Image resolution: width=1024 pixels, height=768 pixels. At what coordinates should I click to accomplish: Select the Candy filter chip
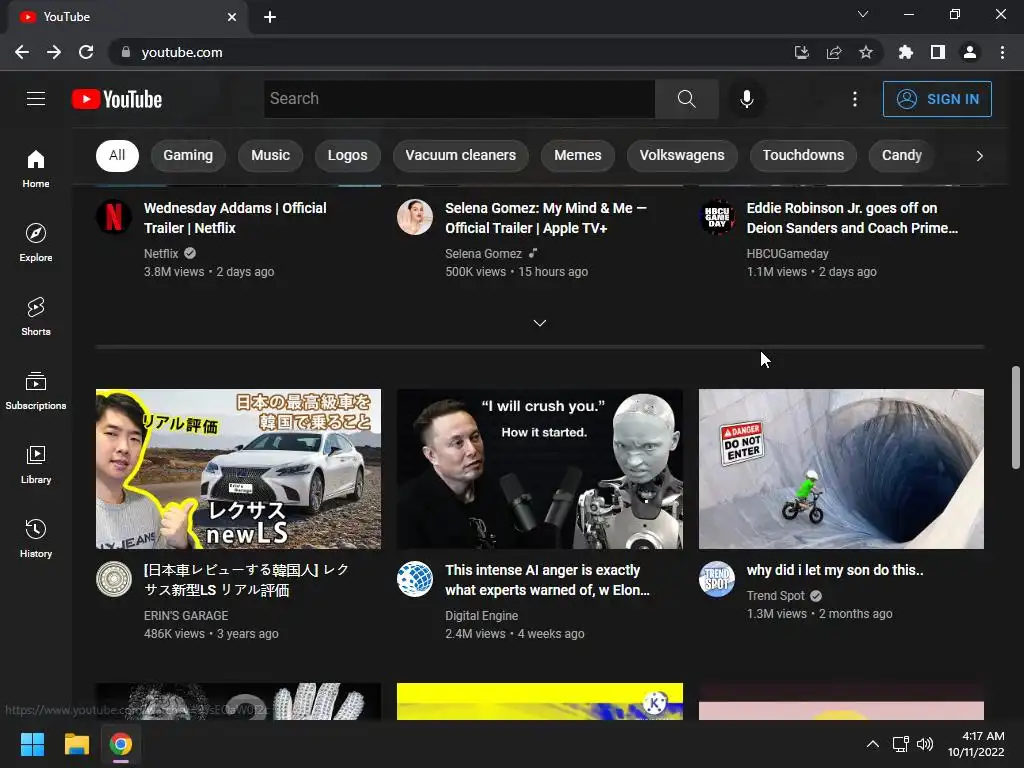coord(902,155)
